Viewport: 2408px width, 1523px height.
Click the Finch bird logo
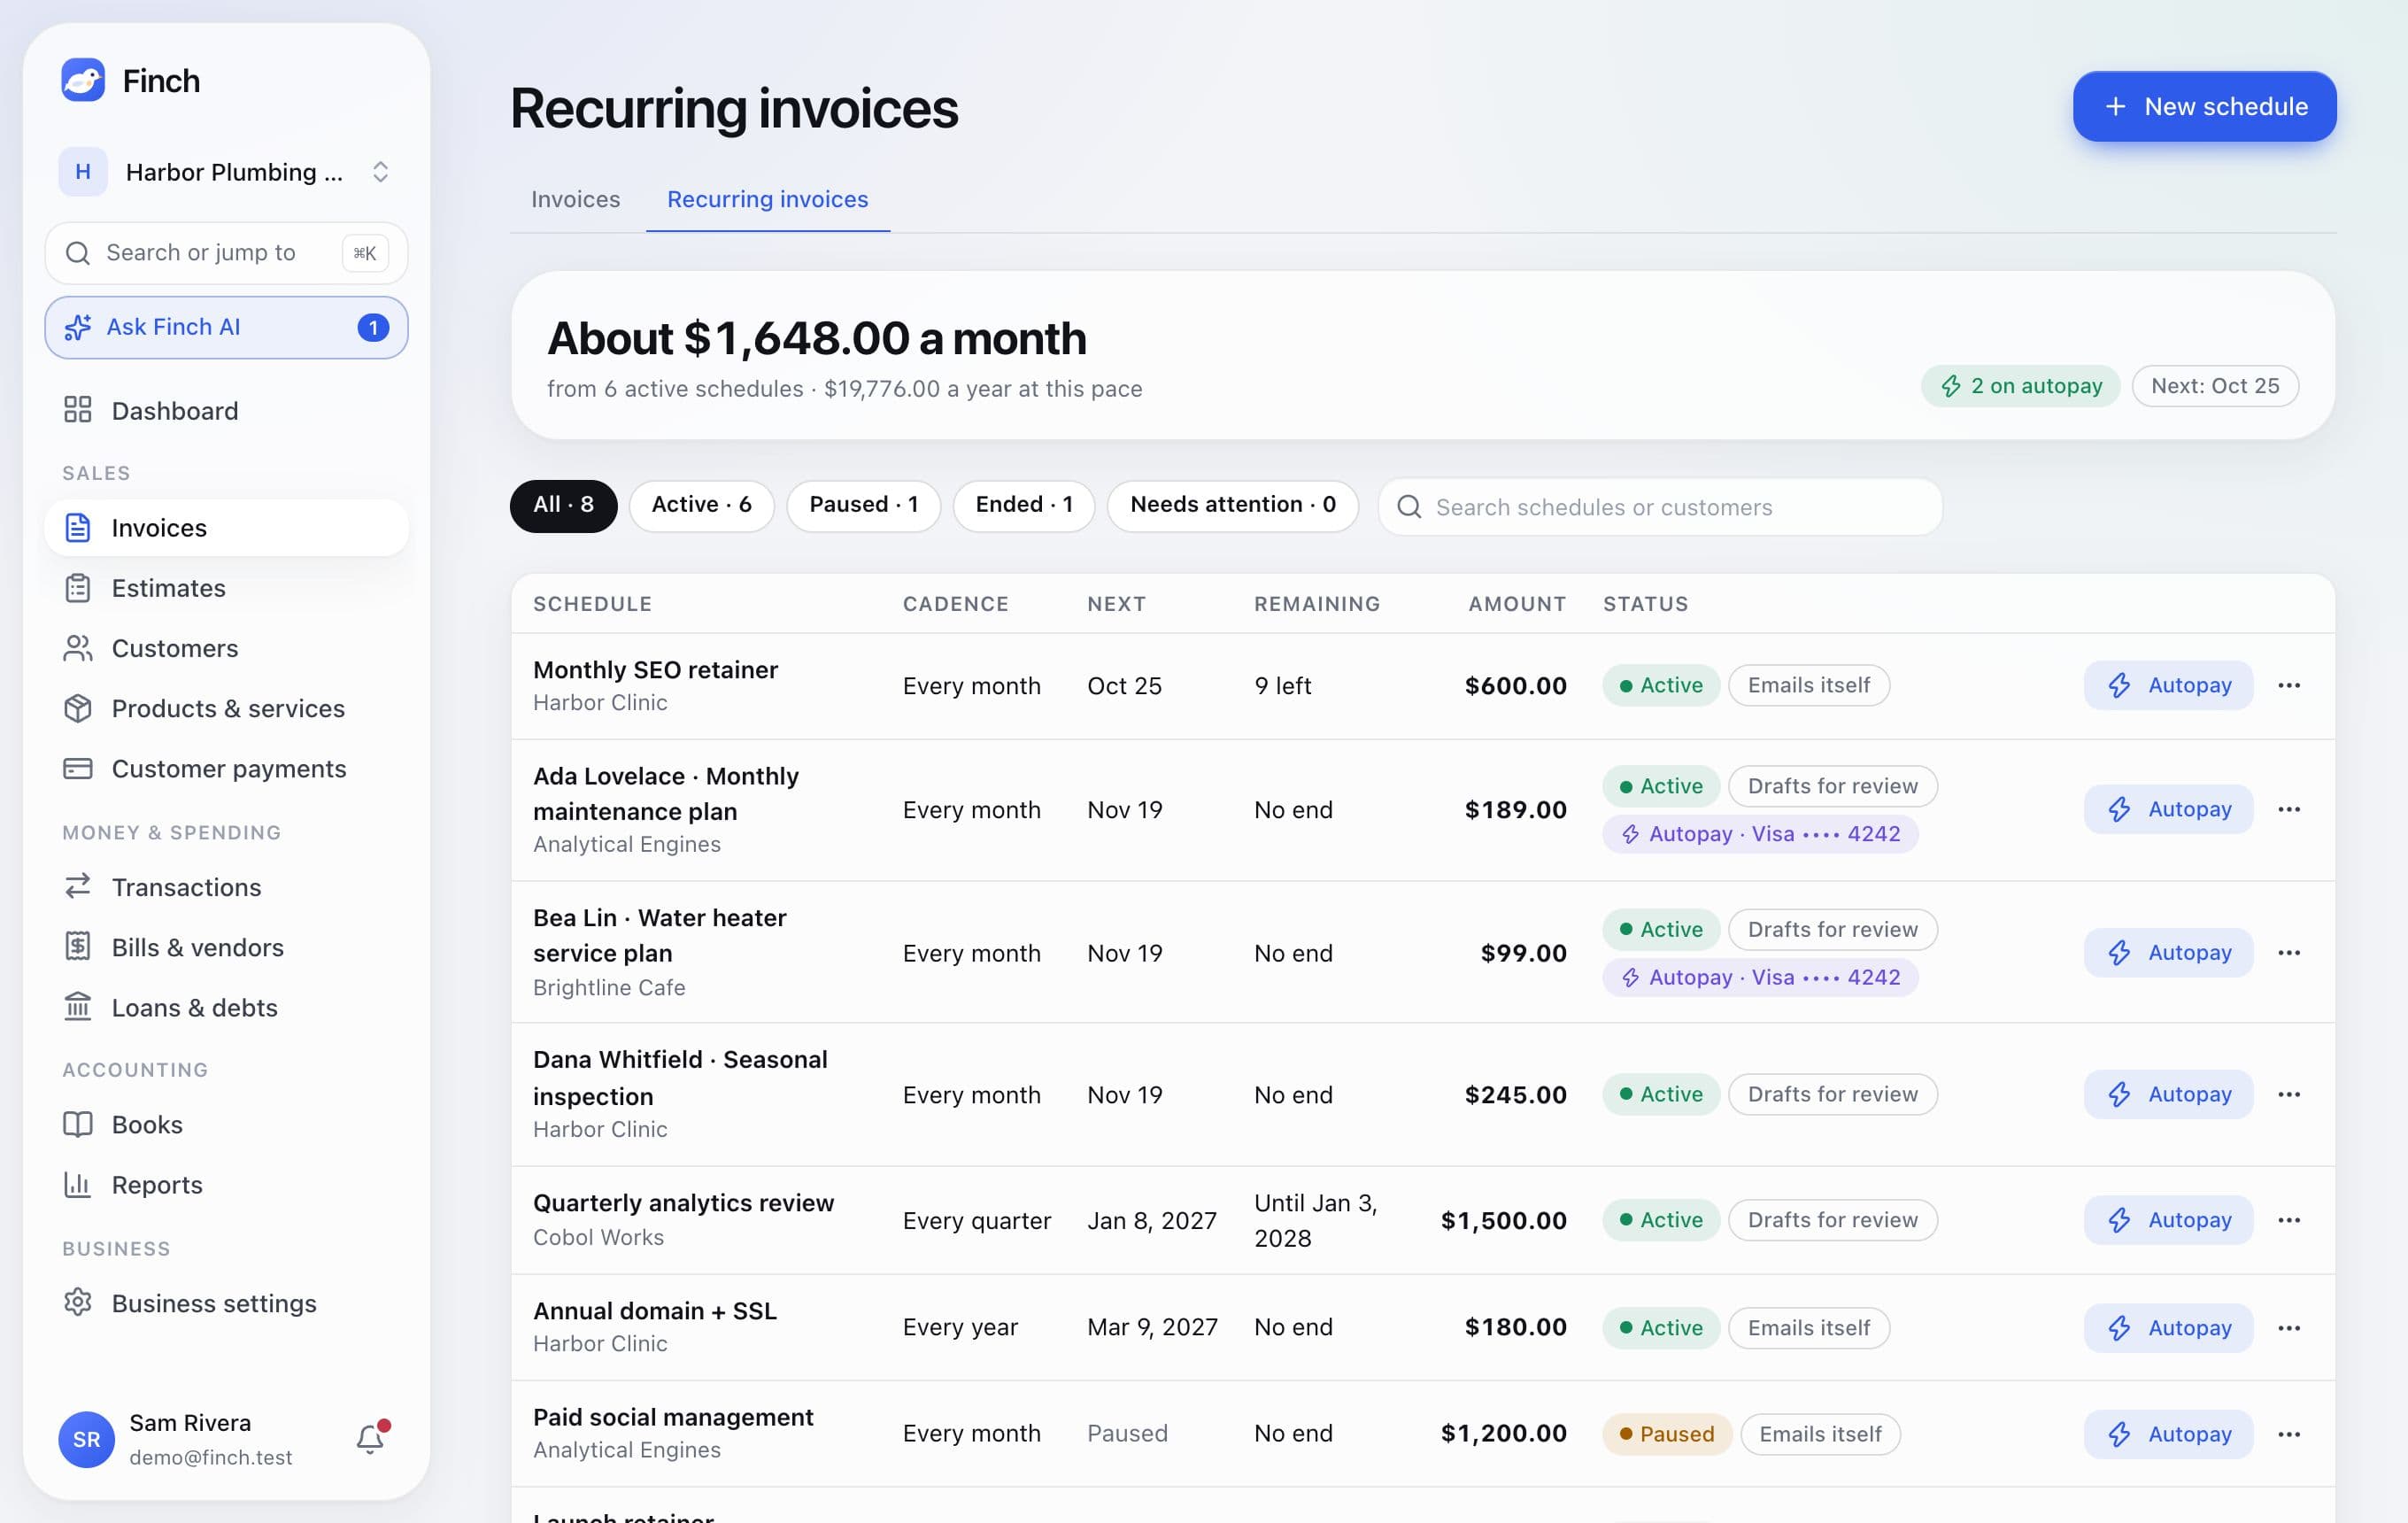pos(83,80)
